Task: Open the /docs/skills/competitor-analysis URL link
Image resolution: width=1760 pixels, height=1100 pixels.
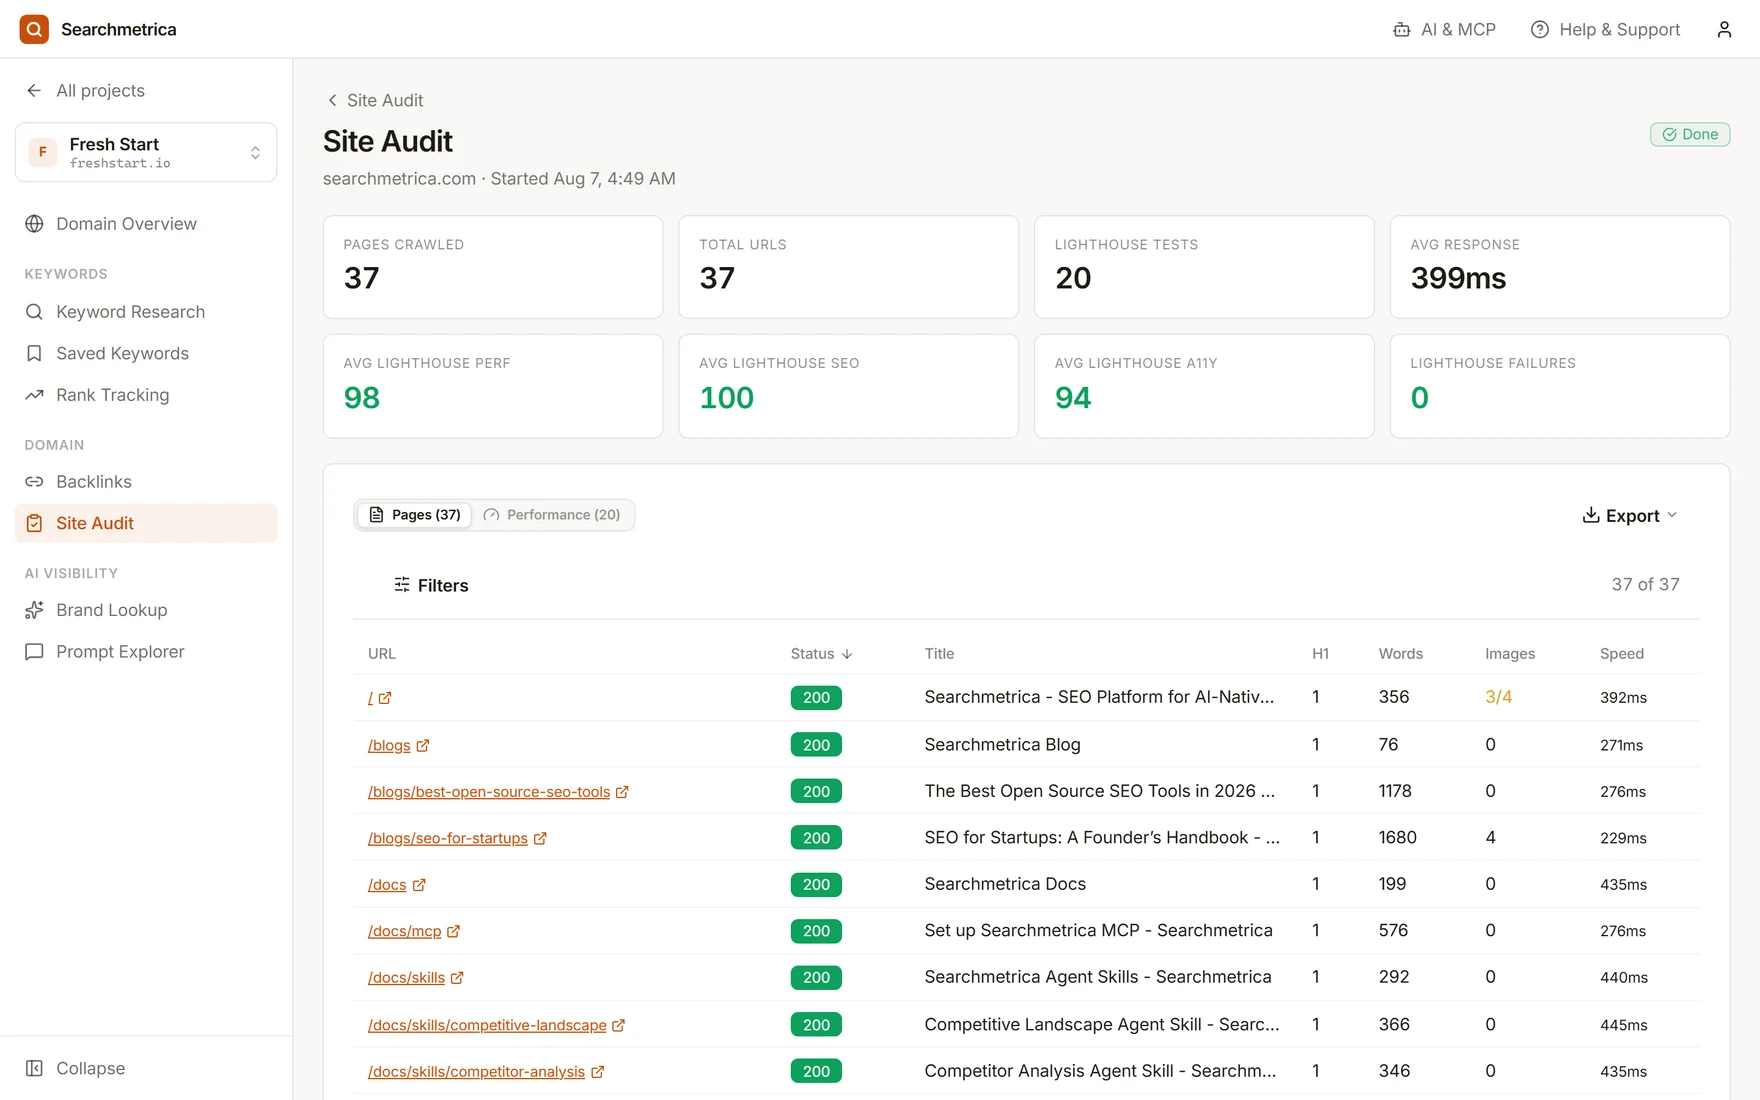Action: point(476,1072)
